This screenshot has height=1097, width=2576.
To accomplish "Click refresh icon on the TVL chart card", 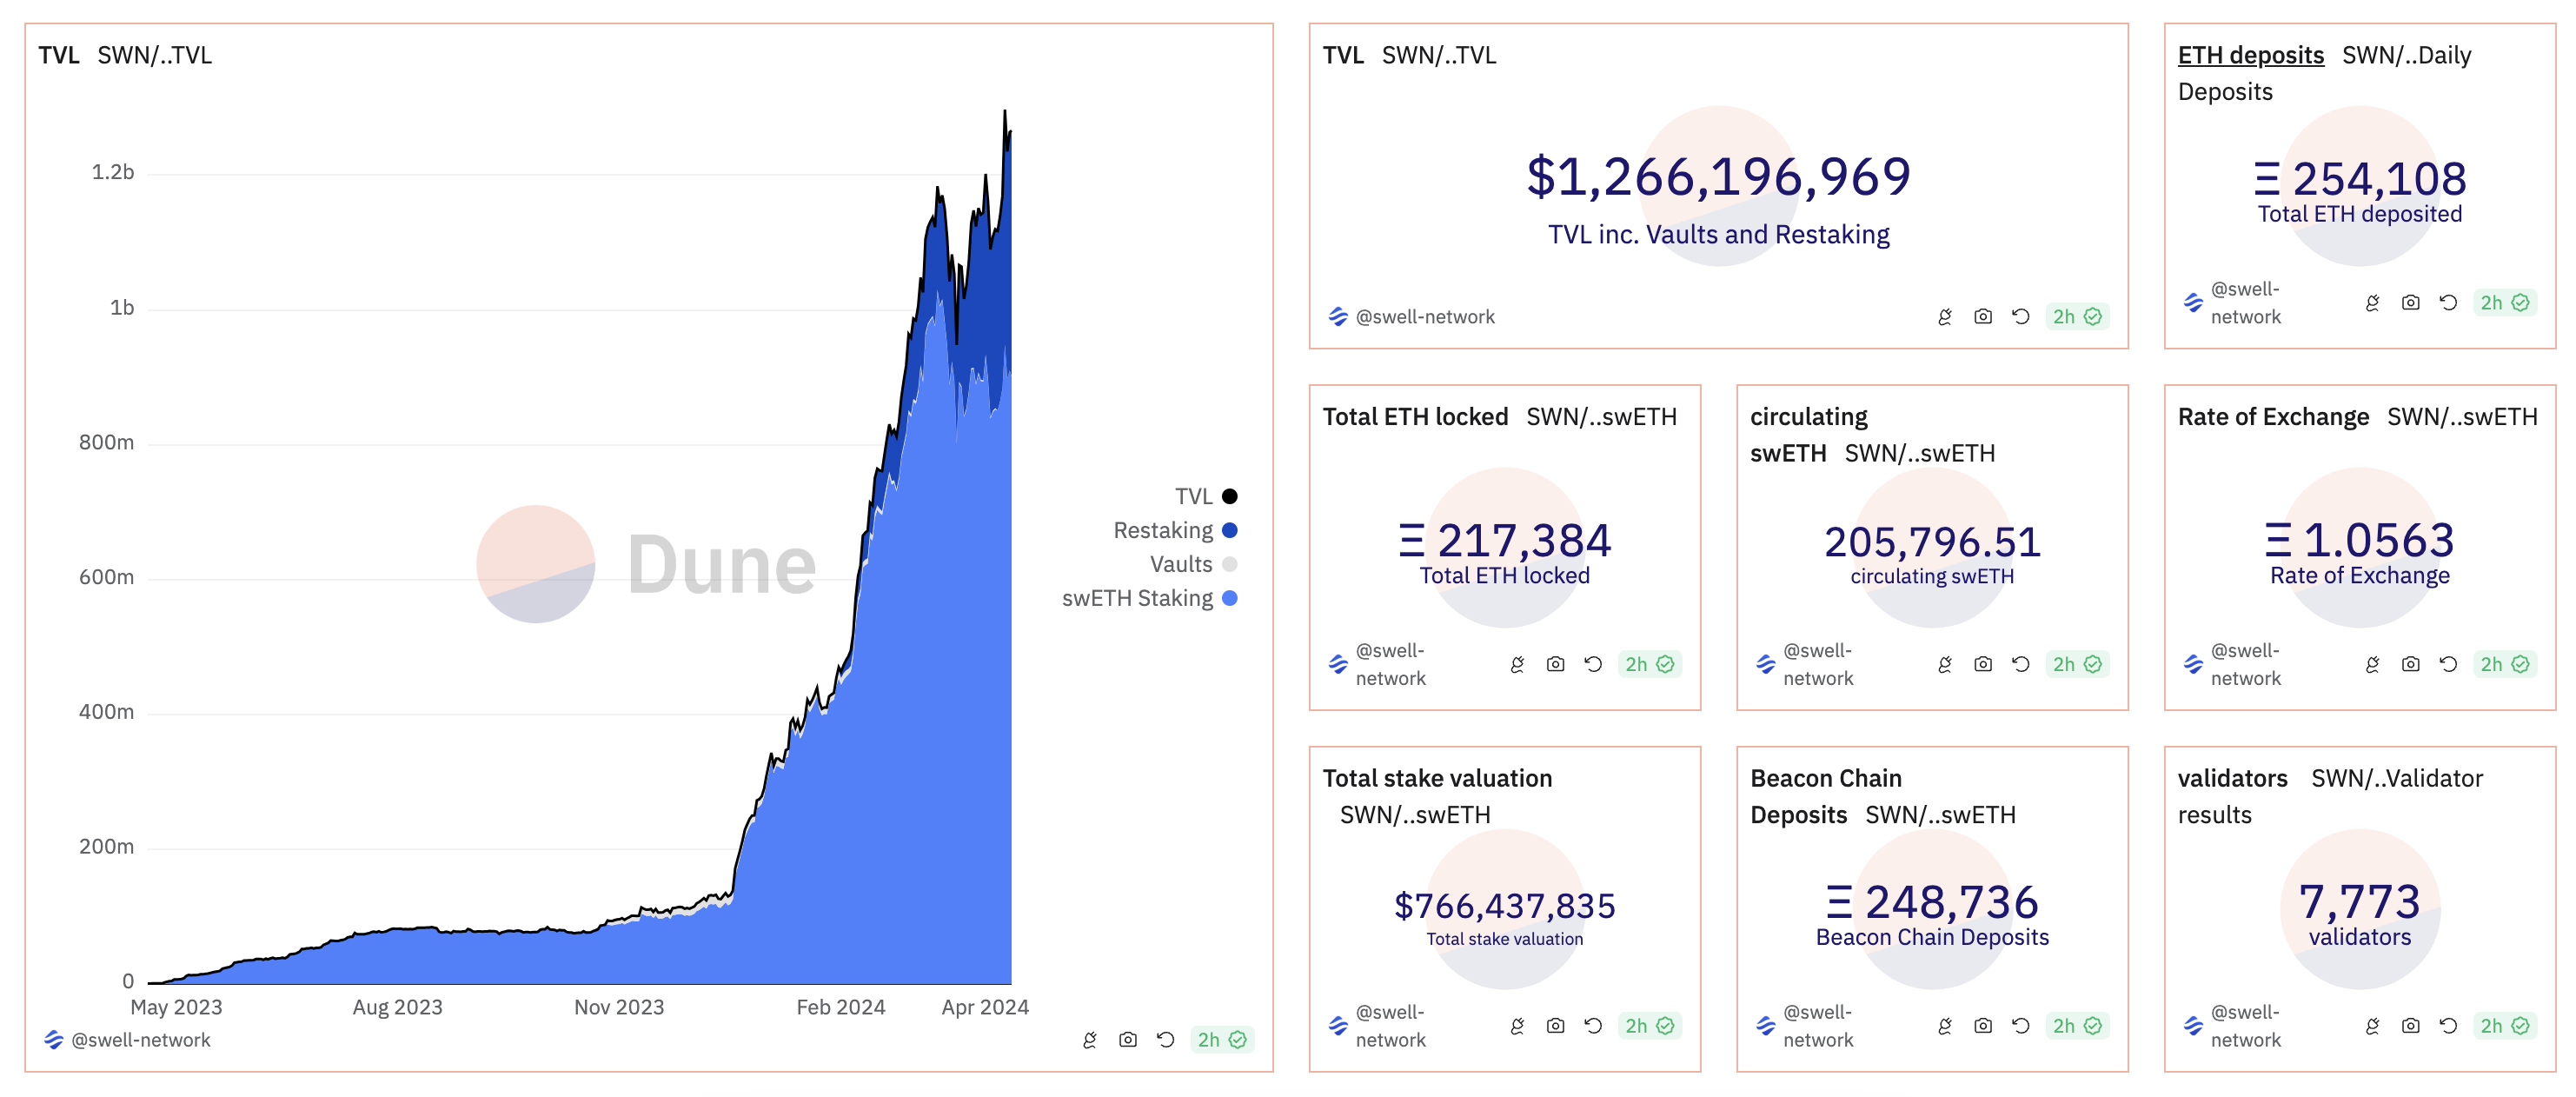I will click(x=1165, y=1040).
